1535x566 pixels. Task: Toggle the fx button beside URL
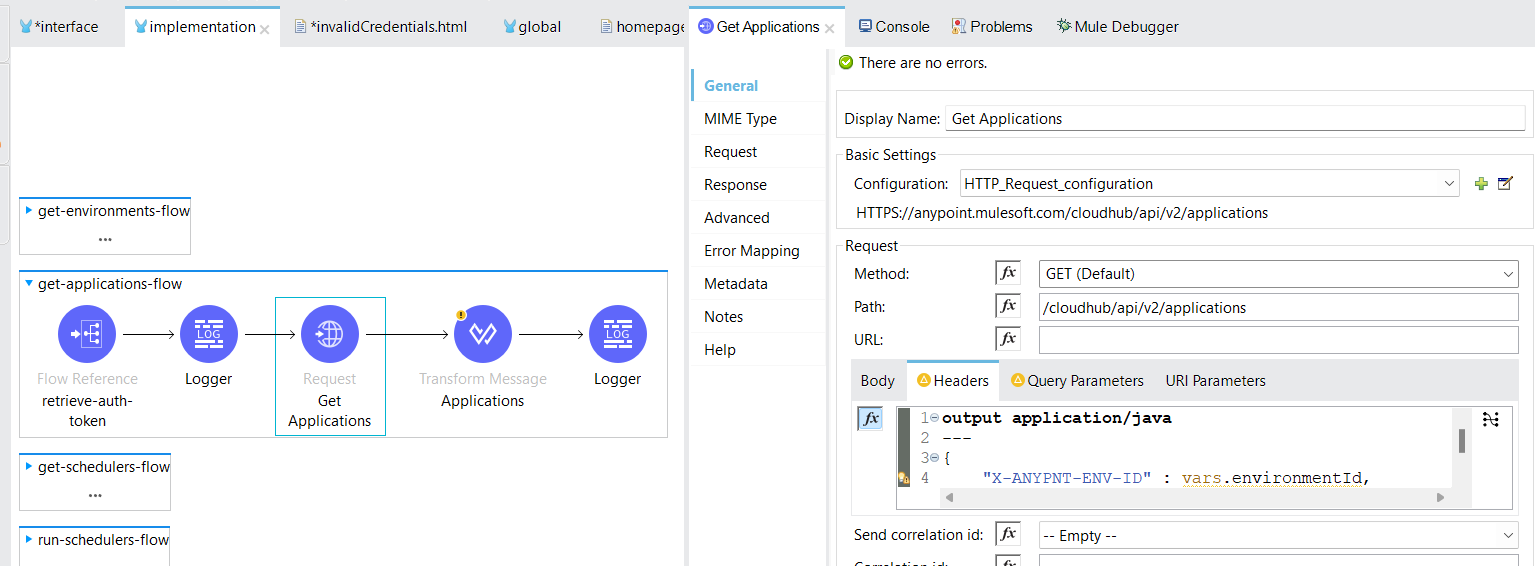pyautogui.click(x=1008, y=339)
